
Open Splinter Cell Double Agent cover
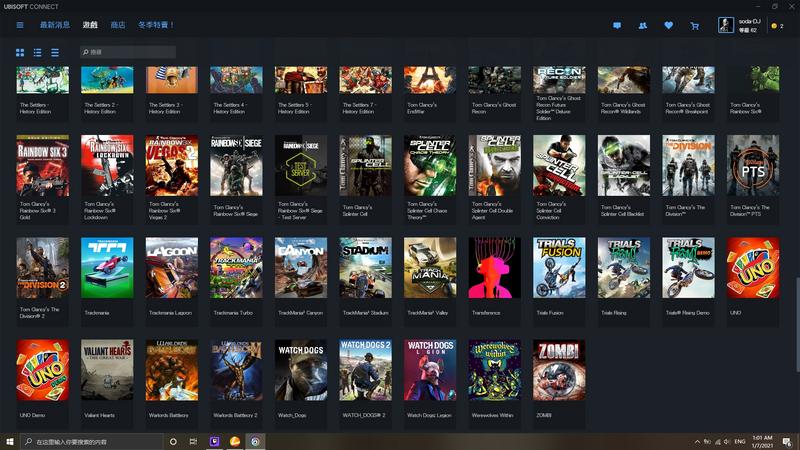point(495,165)
